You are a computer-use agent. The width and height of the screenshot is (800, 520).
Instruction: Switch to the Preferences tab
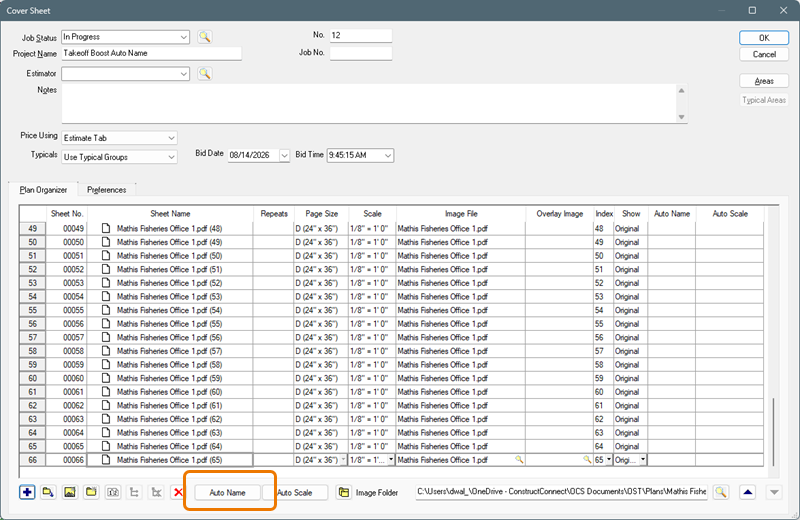107,190
